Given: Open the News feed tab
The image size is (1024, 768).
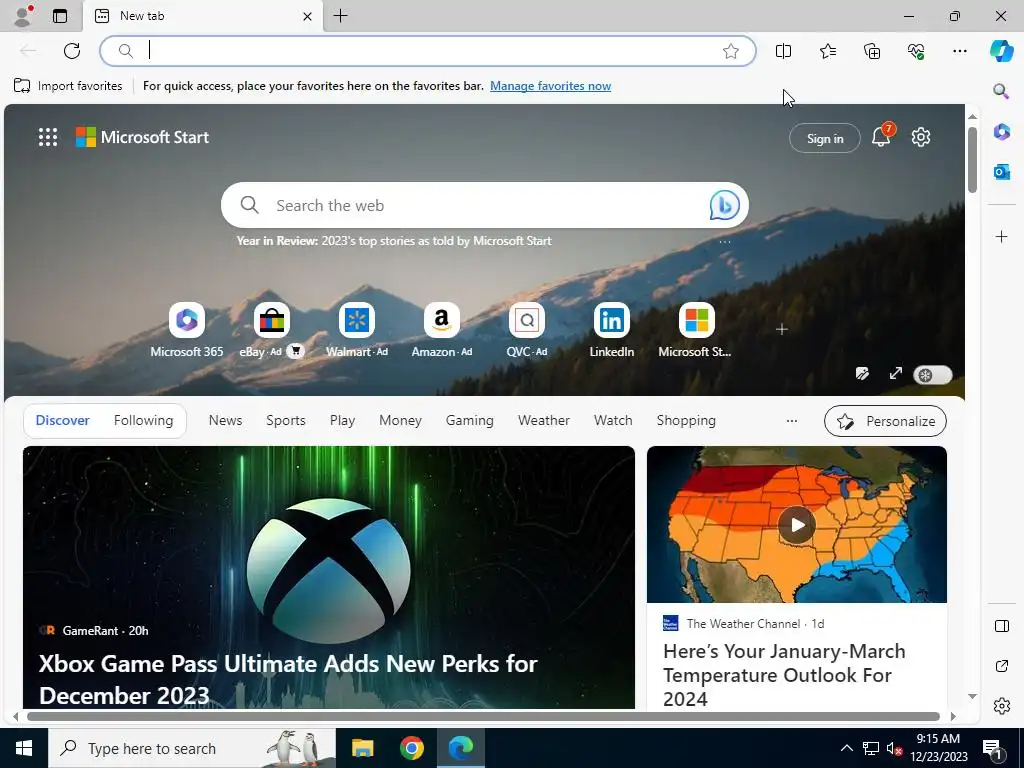Looking at the screenshot, I should (x=225, y=421).
